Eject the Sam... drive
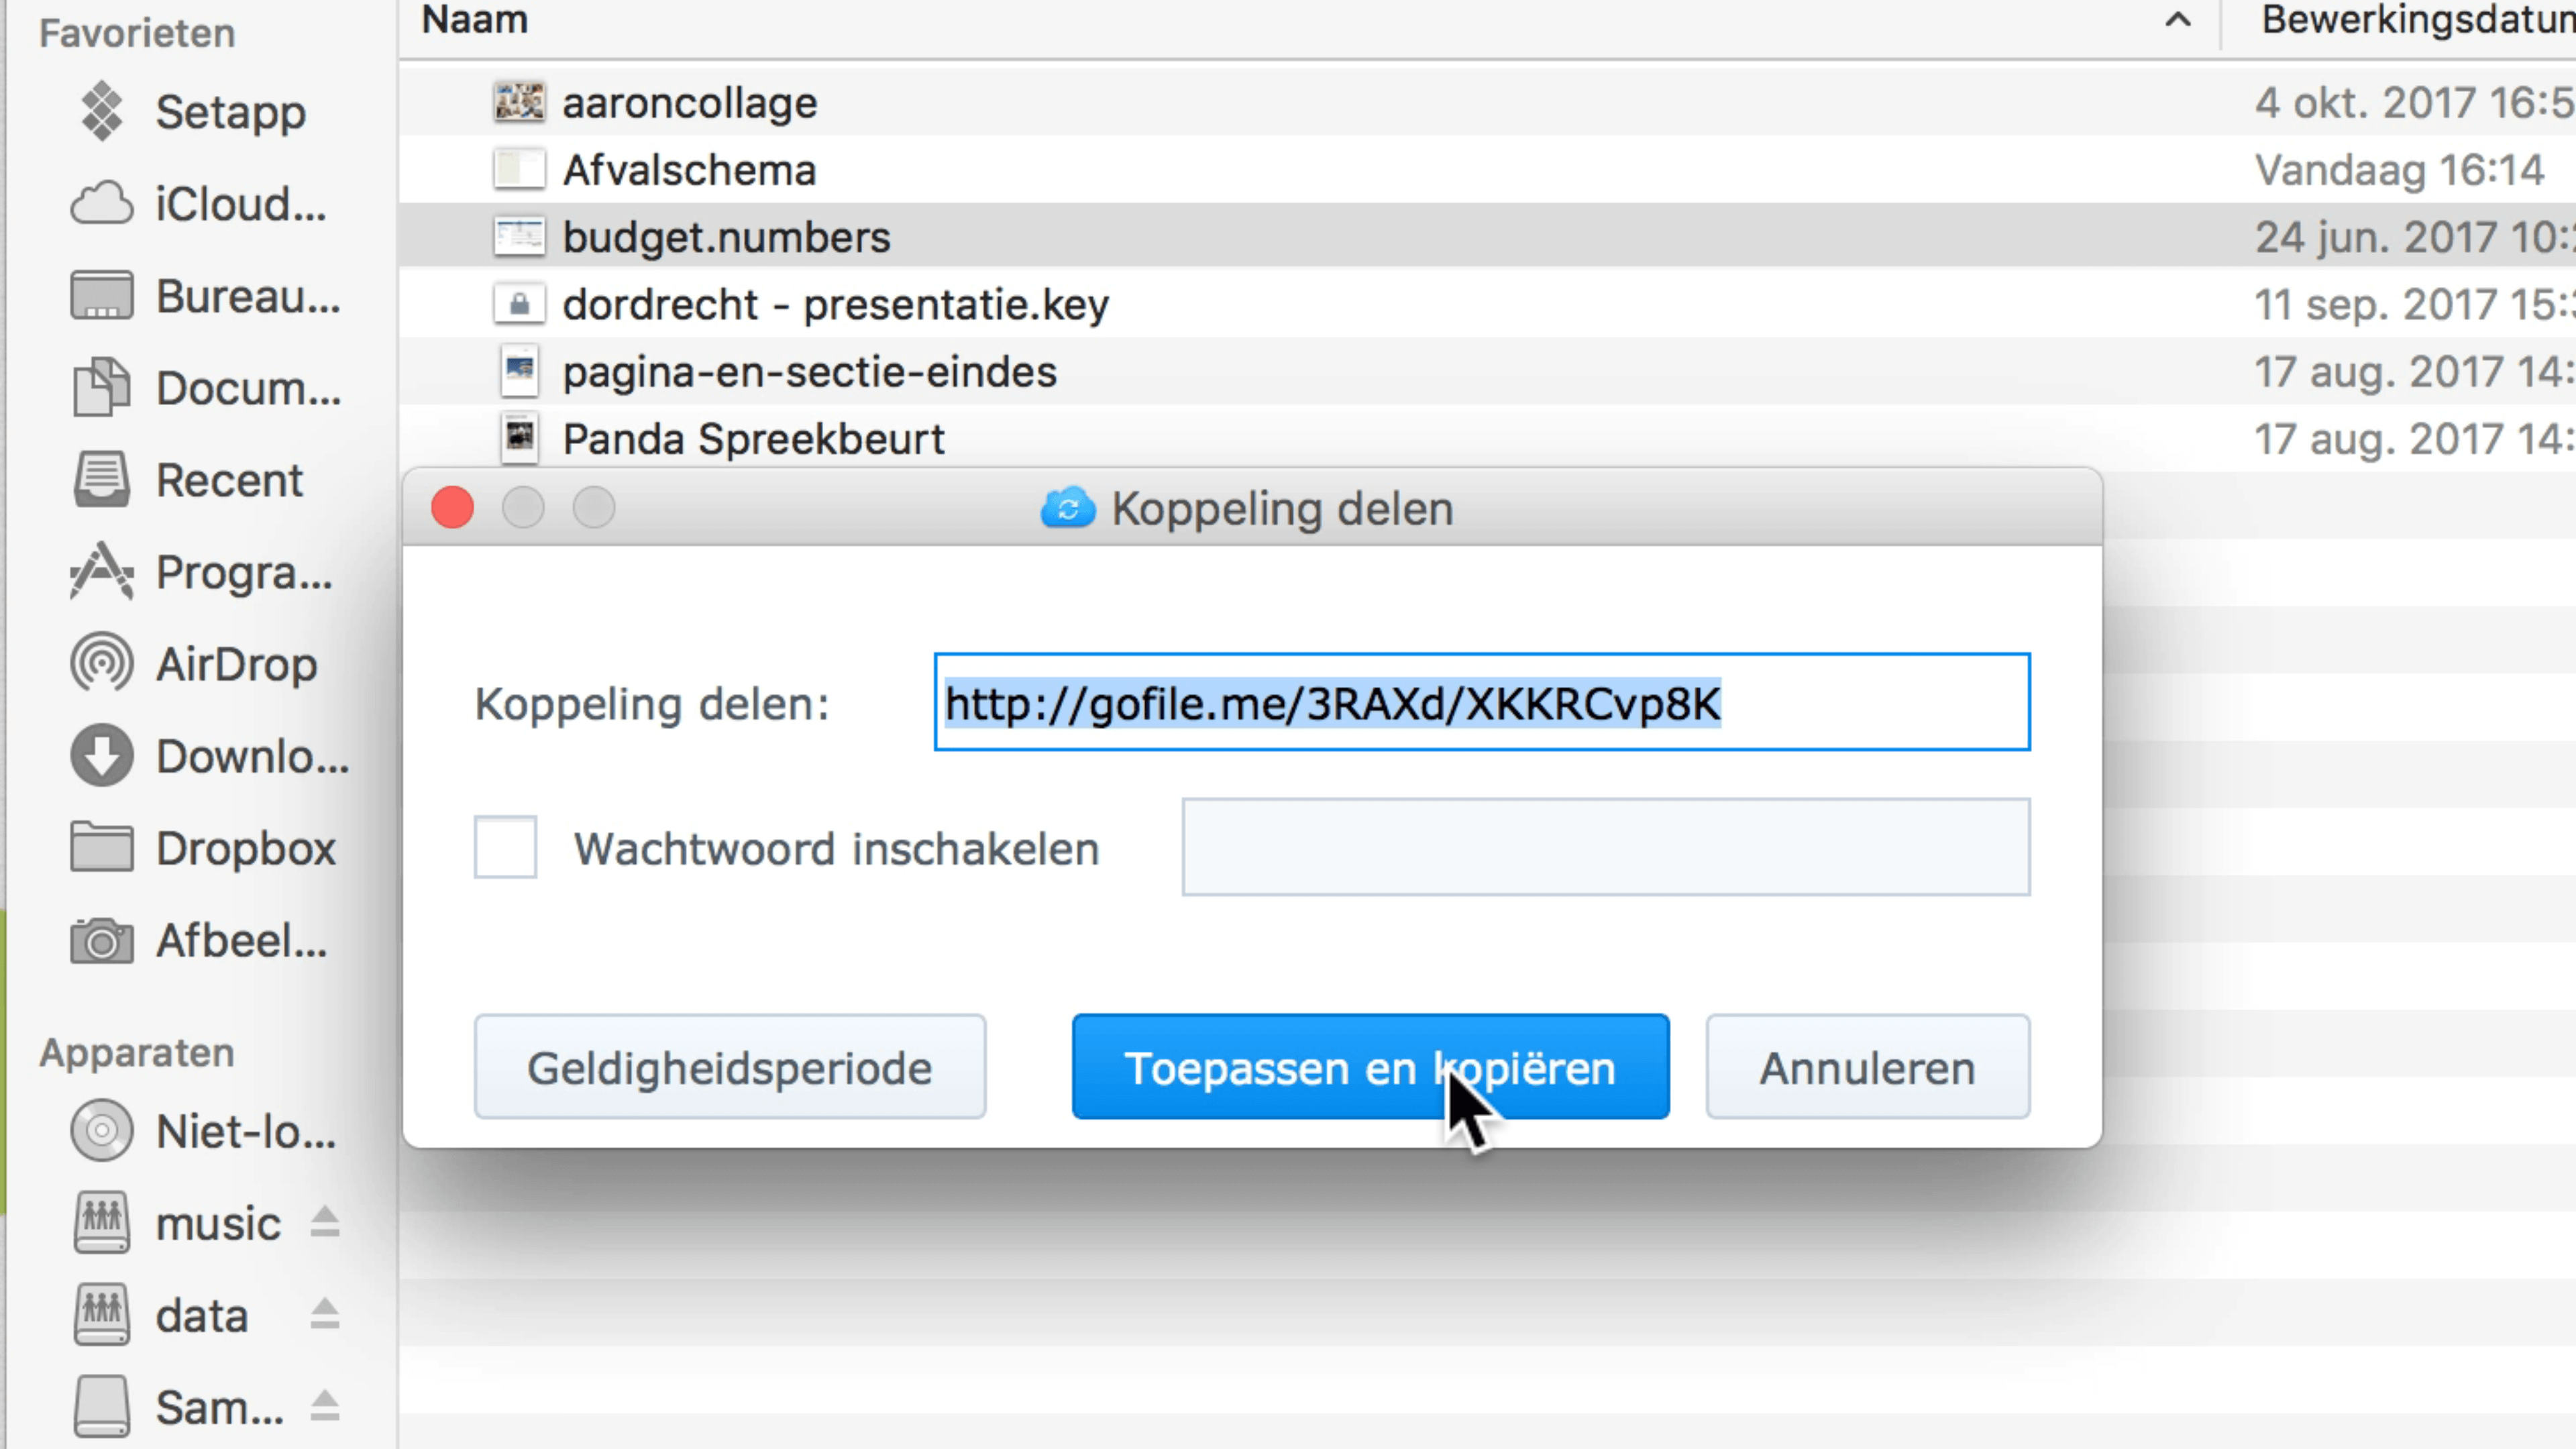The image size is (2576, 1449). click(x=324, y=1407)
